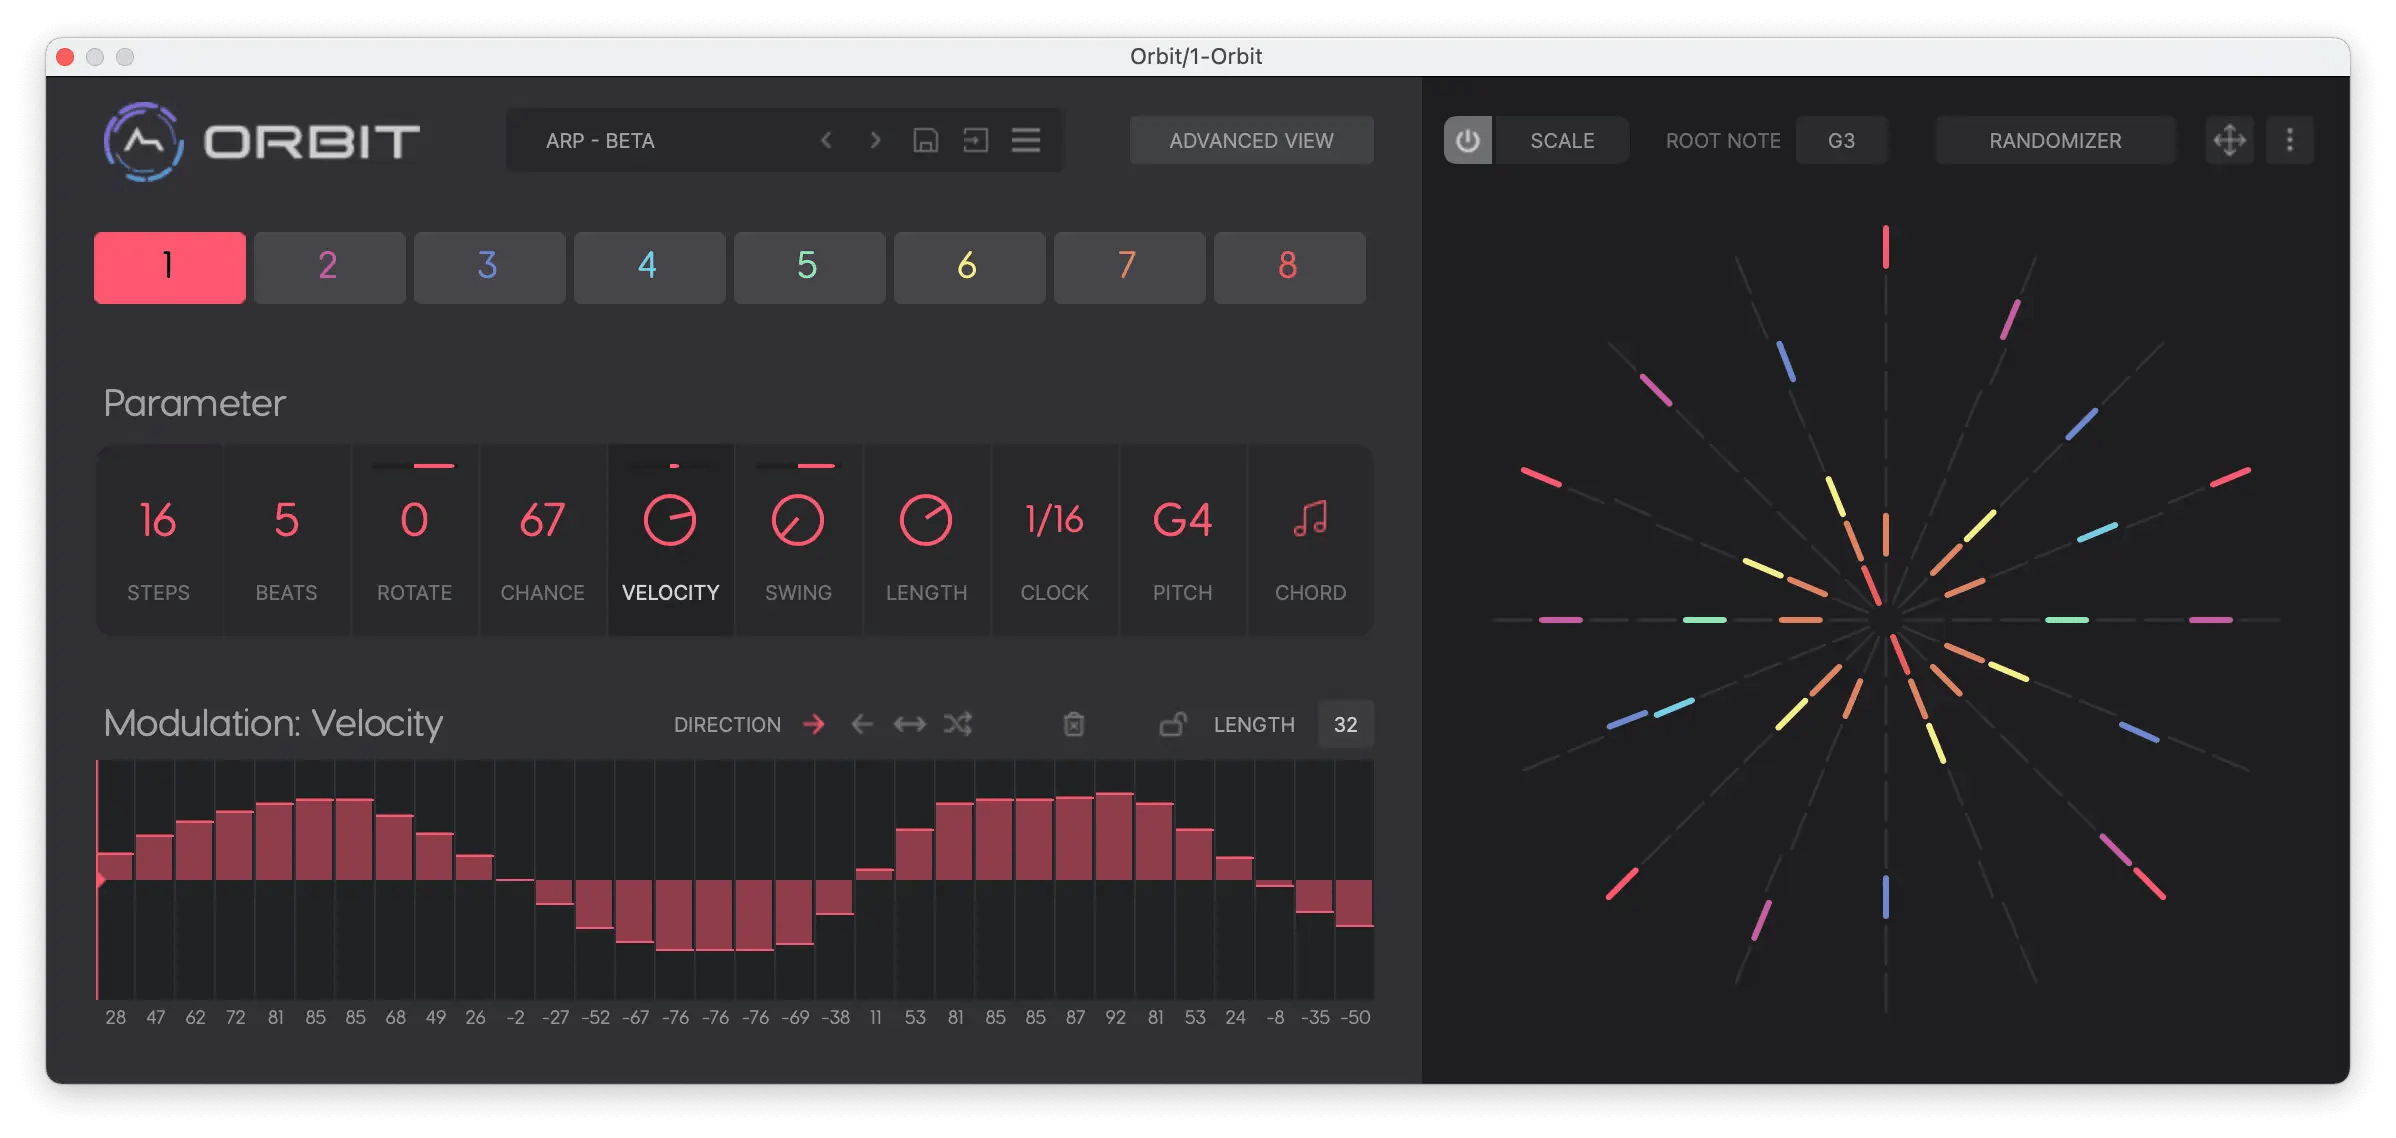Click the save preset icon
This screenshot has height=1138, width=2396.
(925, 140)
